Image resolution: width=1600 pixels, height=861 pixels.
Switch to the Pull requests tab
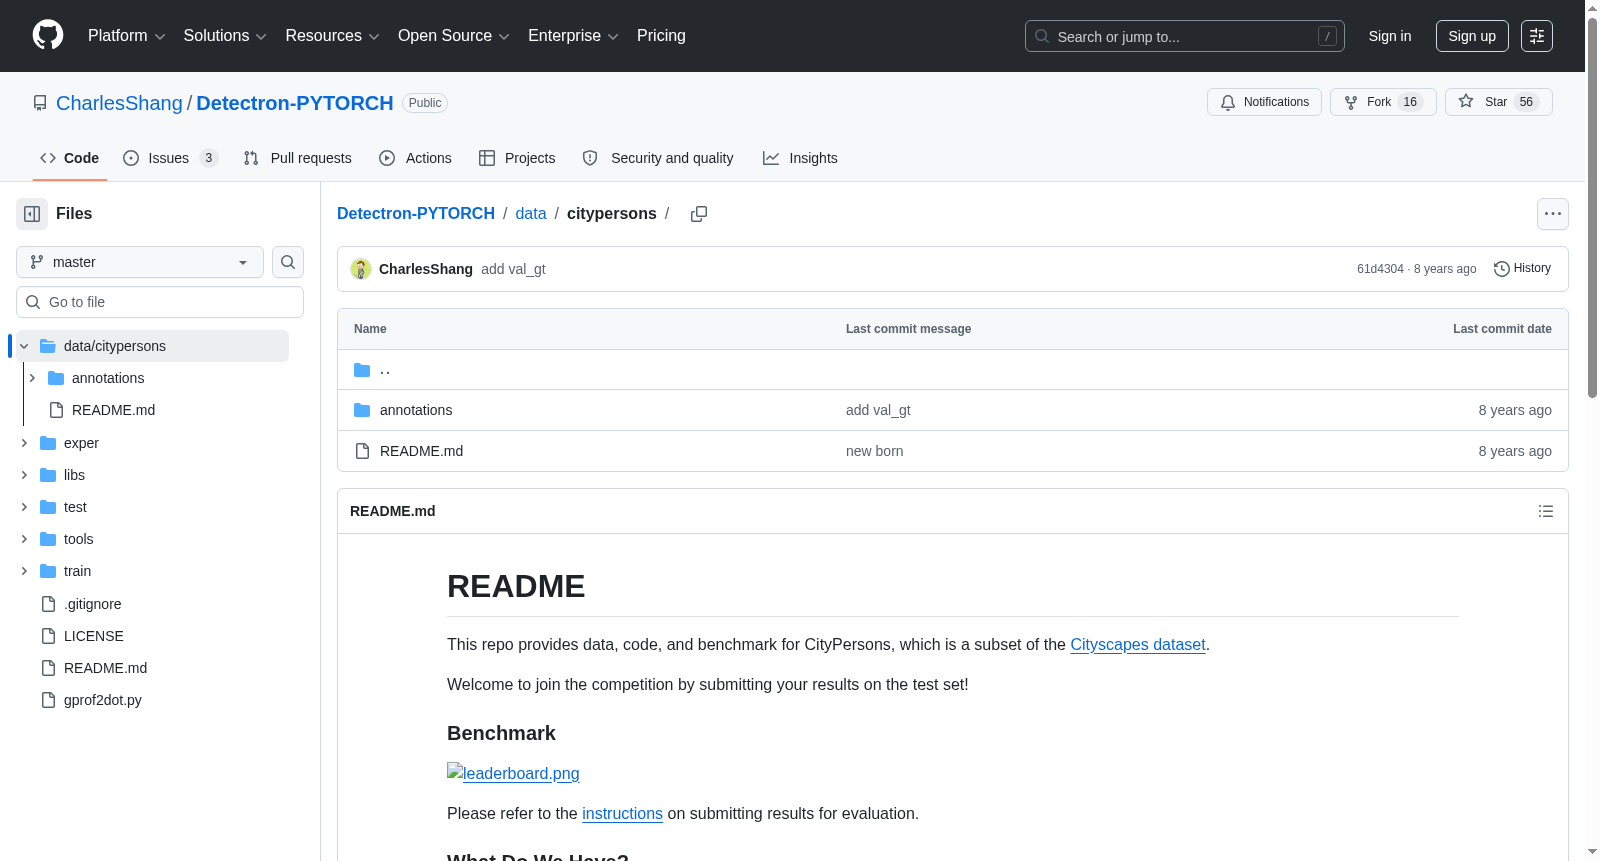298,158
